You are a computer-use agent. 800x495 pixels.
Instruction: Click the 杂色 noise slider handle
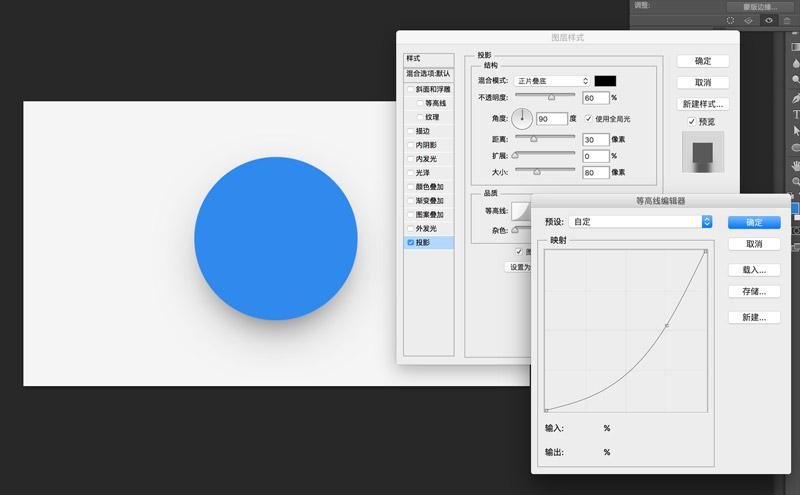click(x=515, y=230)
